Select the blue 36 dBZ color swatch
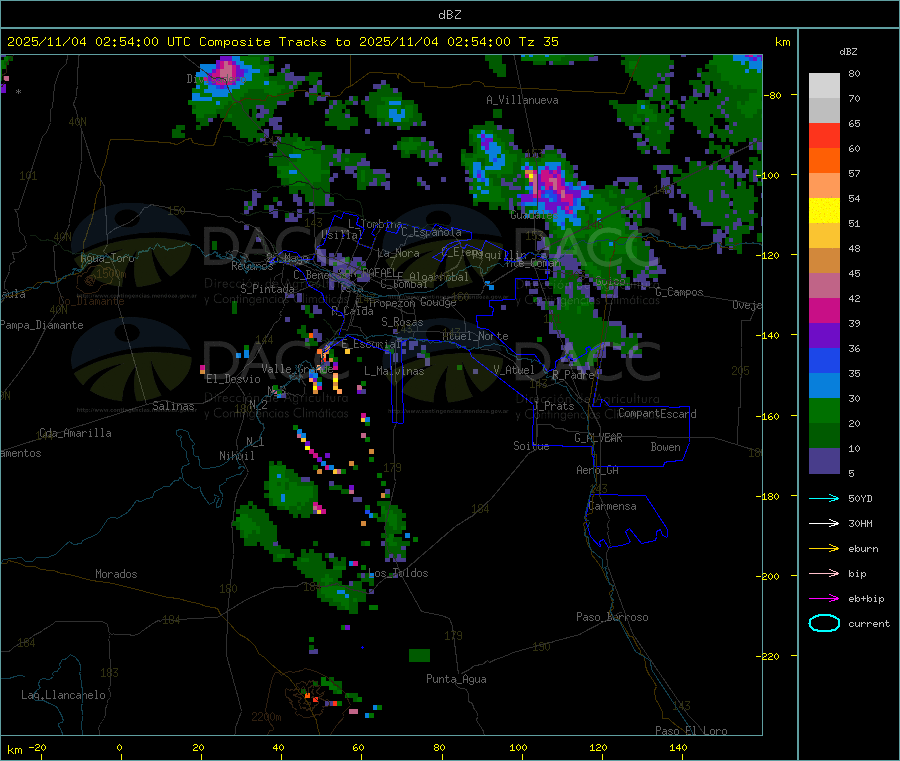 pyautogui.click(x=824, y=360)
